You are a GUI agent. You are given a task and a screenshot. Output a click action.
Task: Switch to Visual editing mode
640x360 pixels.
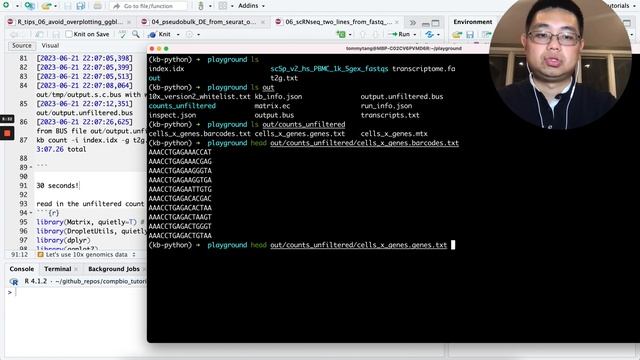pyautogui.click(x=50, y=46)
